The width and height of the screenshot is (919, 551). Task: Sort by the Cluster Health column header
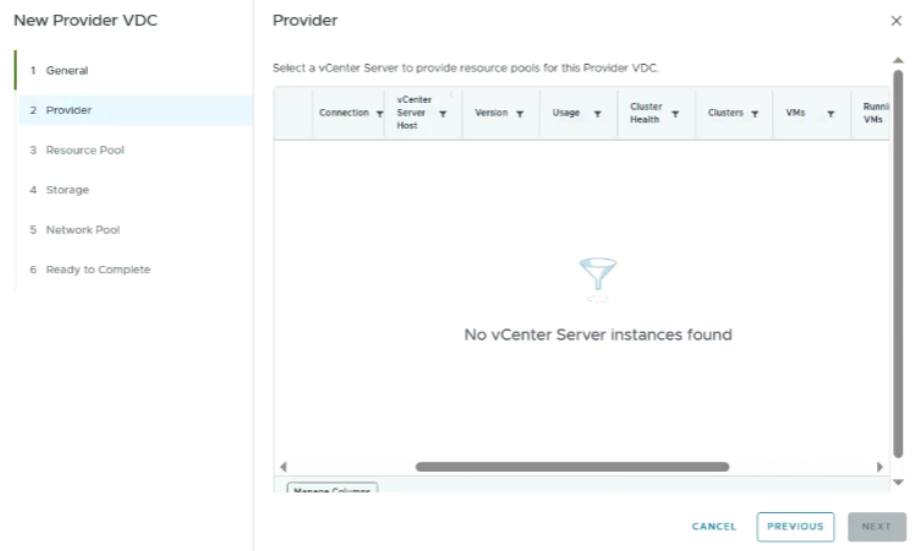[646, 113]
